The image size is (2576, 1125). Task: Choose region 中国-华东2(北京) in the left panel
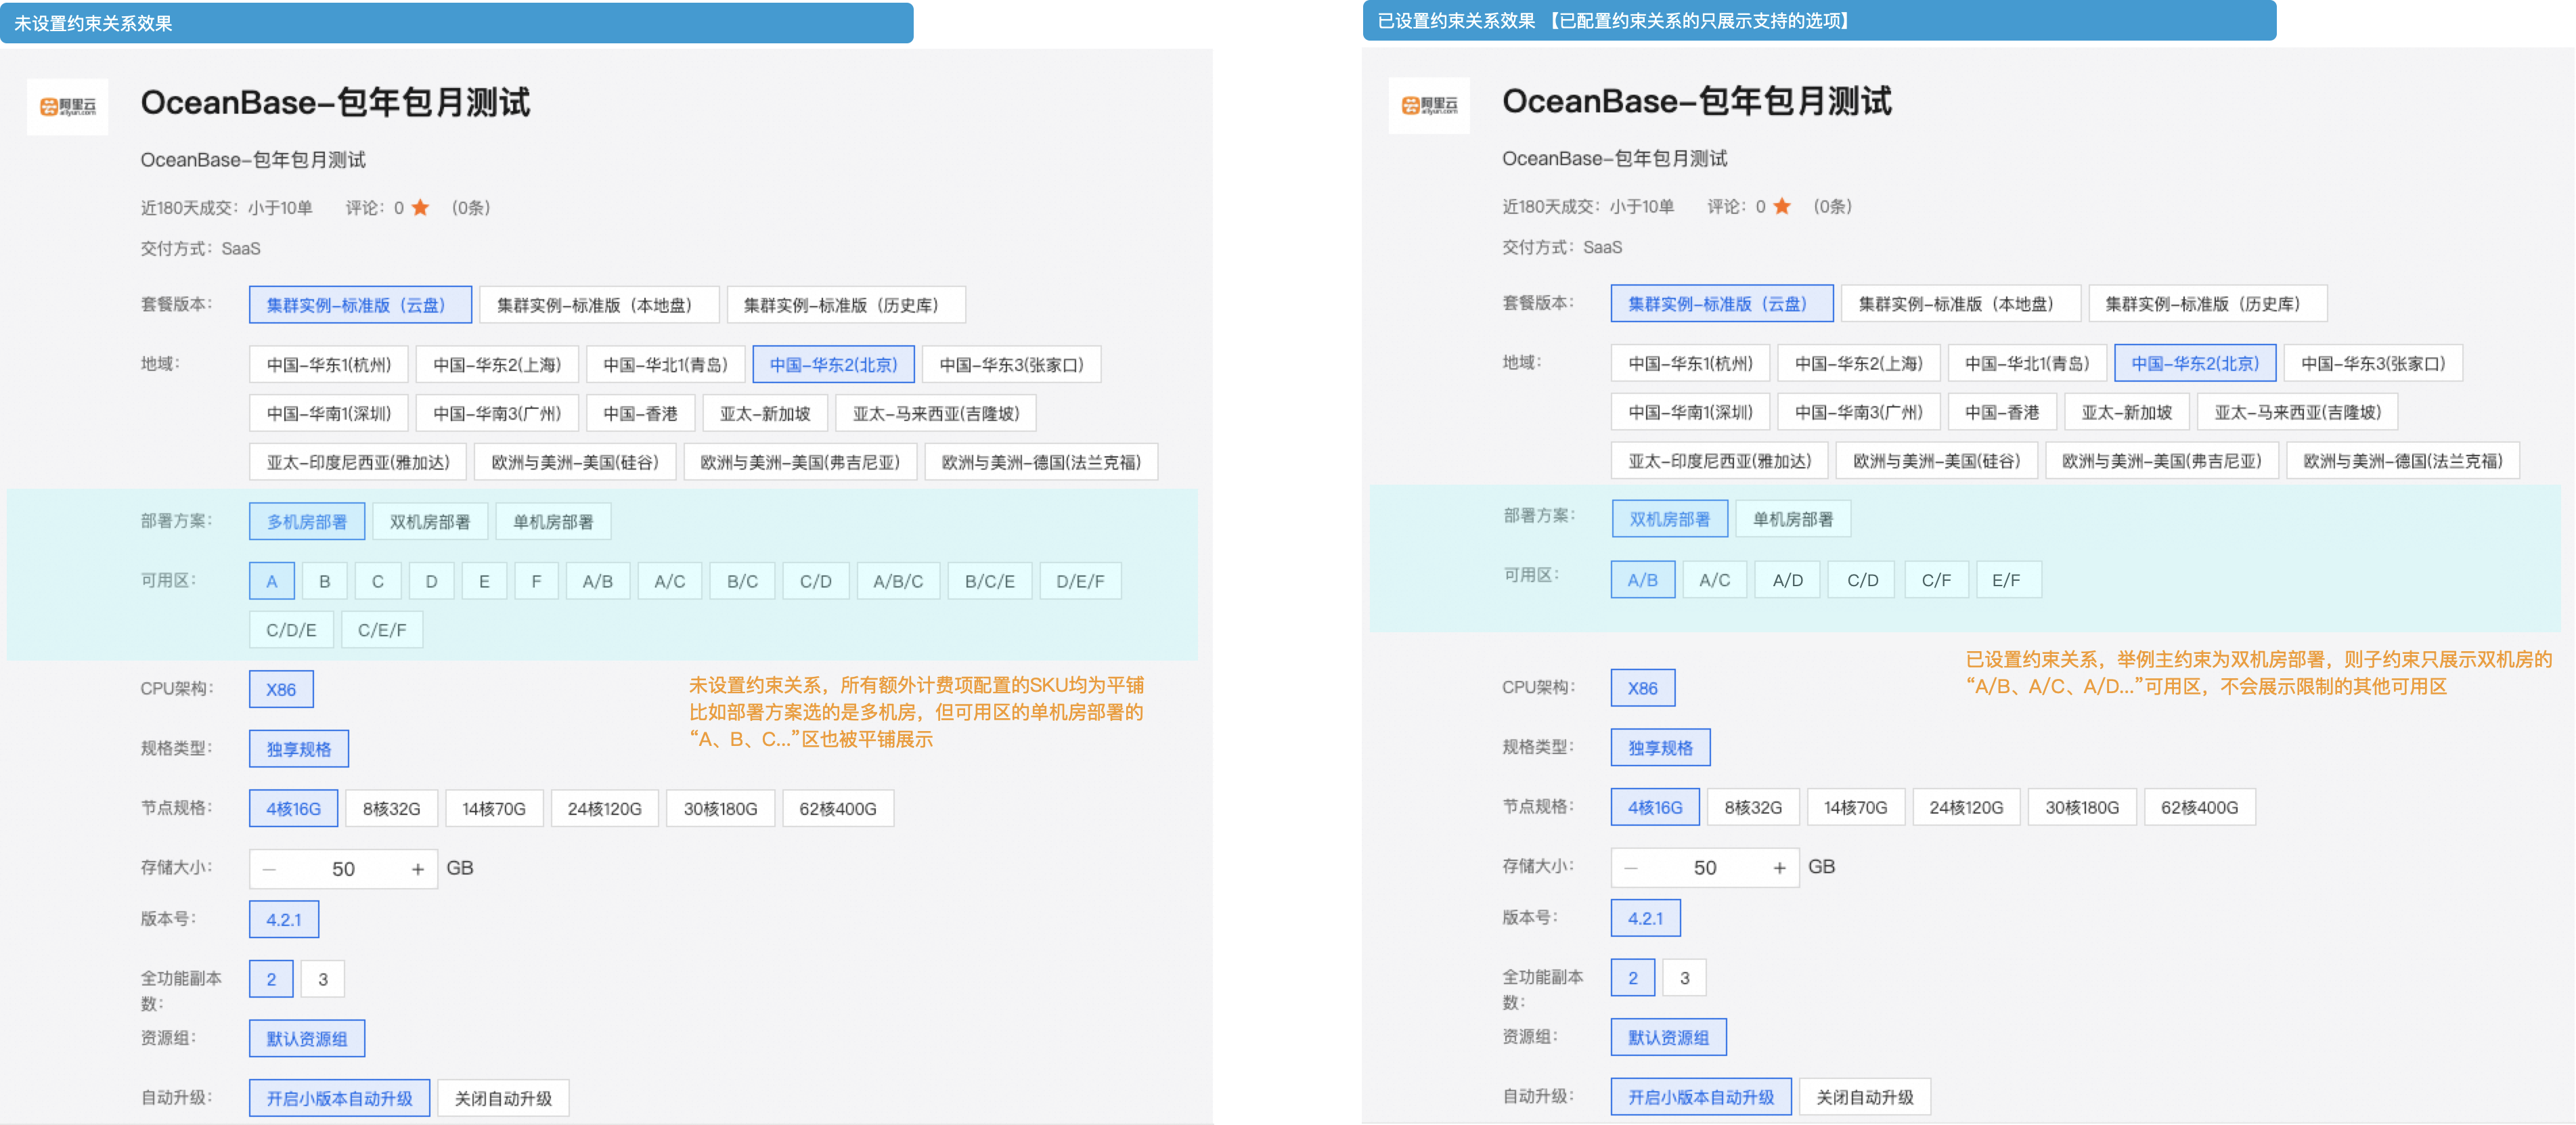[x=834, y=365]
